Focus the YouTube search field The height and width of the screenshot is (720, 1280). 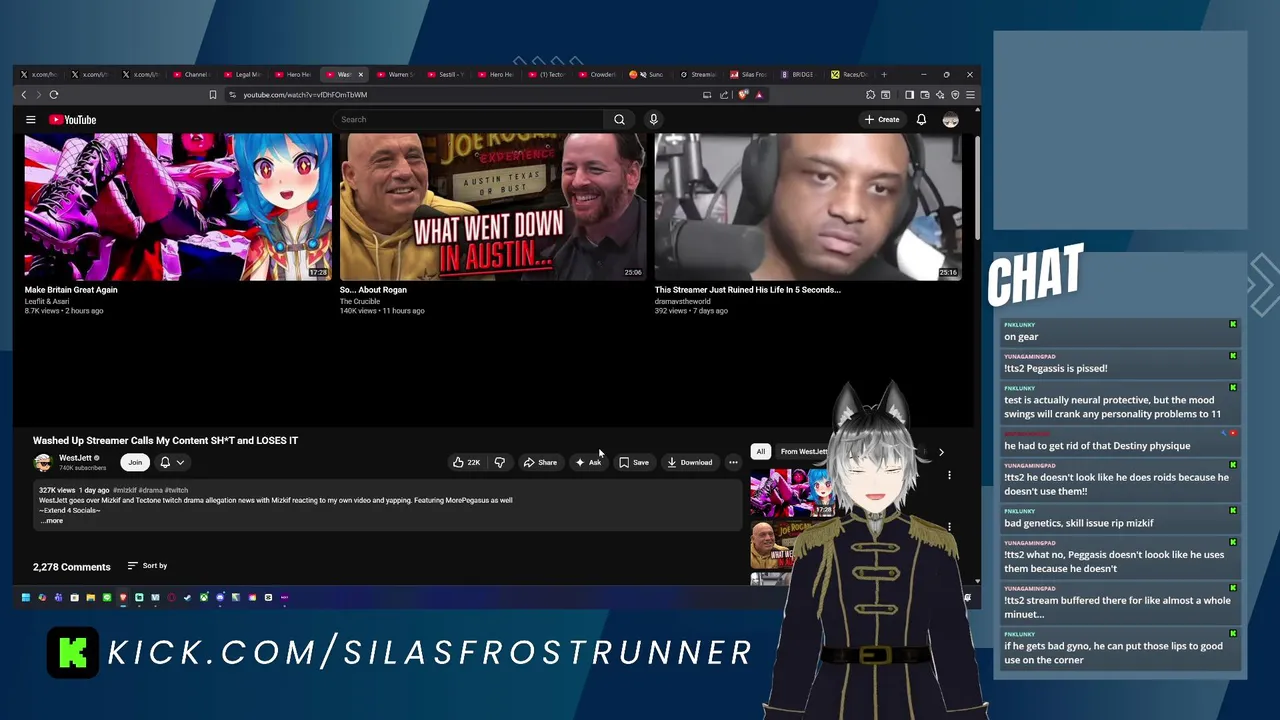click(x=470, y=119)
